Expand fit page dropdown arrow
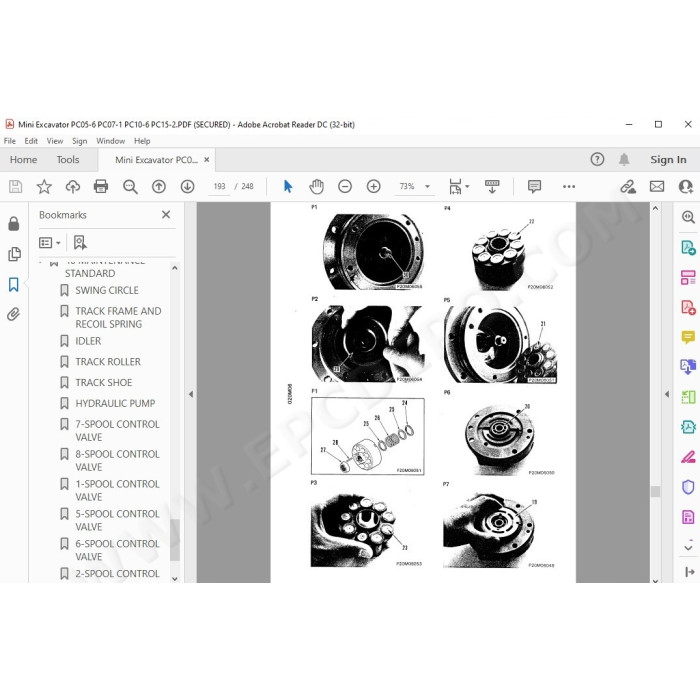This screenshot has height=700, width=700. tap(467, 186)
